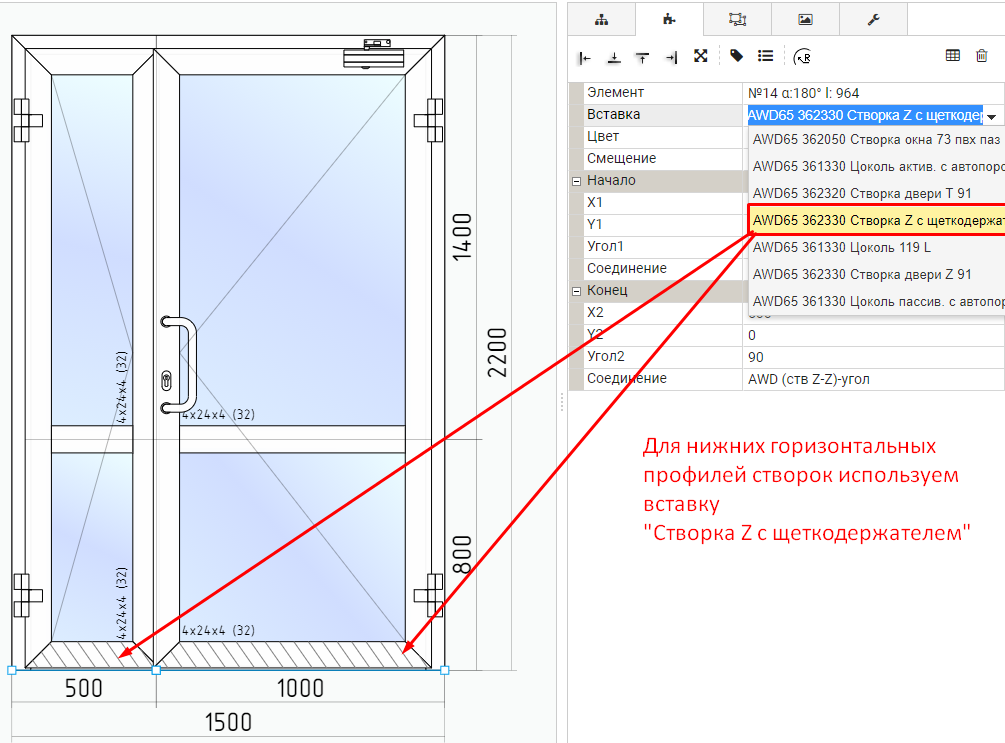This screenshot has width=1005, height=743.
Task: Click the align to left edge icon
Action: coord(585,58)
